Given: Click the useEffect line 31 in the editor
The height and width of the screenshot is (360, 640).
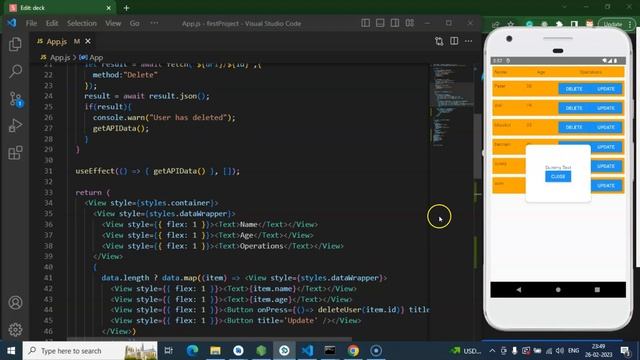Looking at the screenshot, I should tap(158, 171).
